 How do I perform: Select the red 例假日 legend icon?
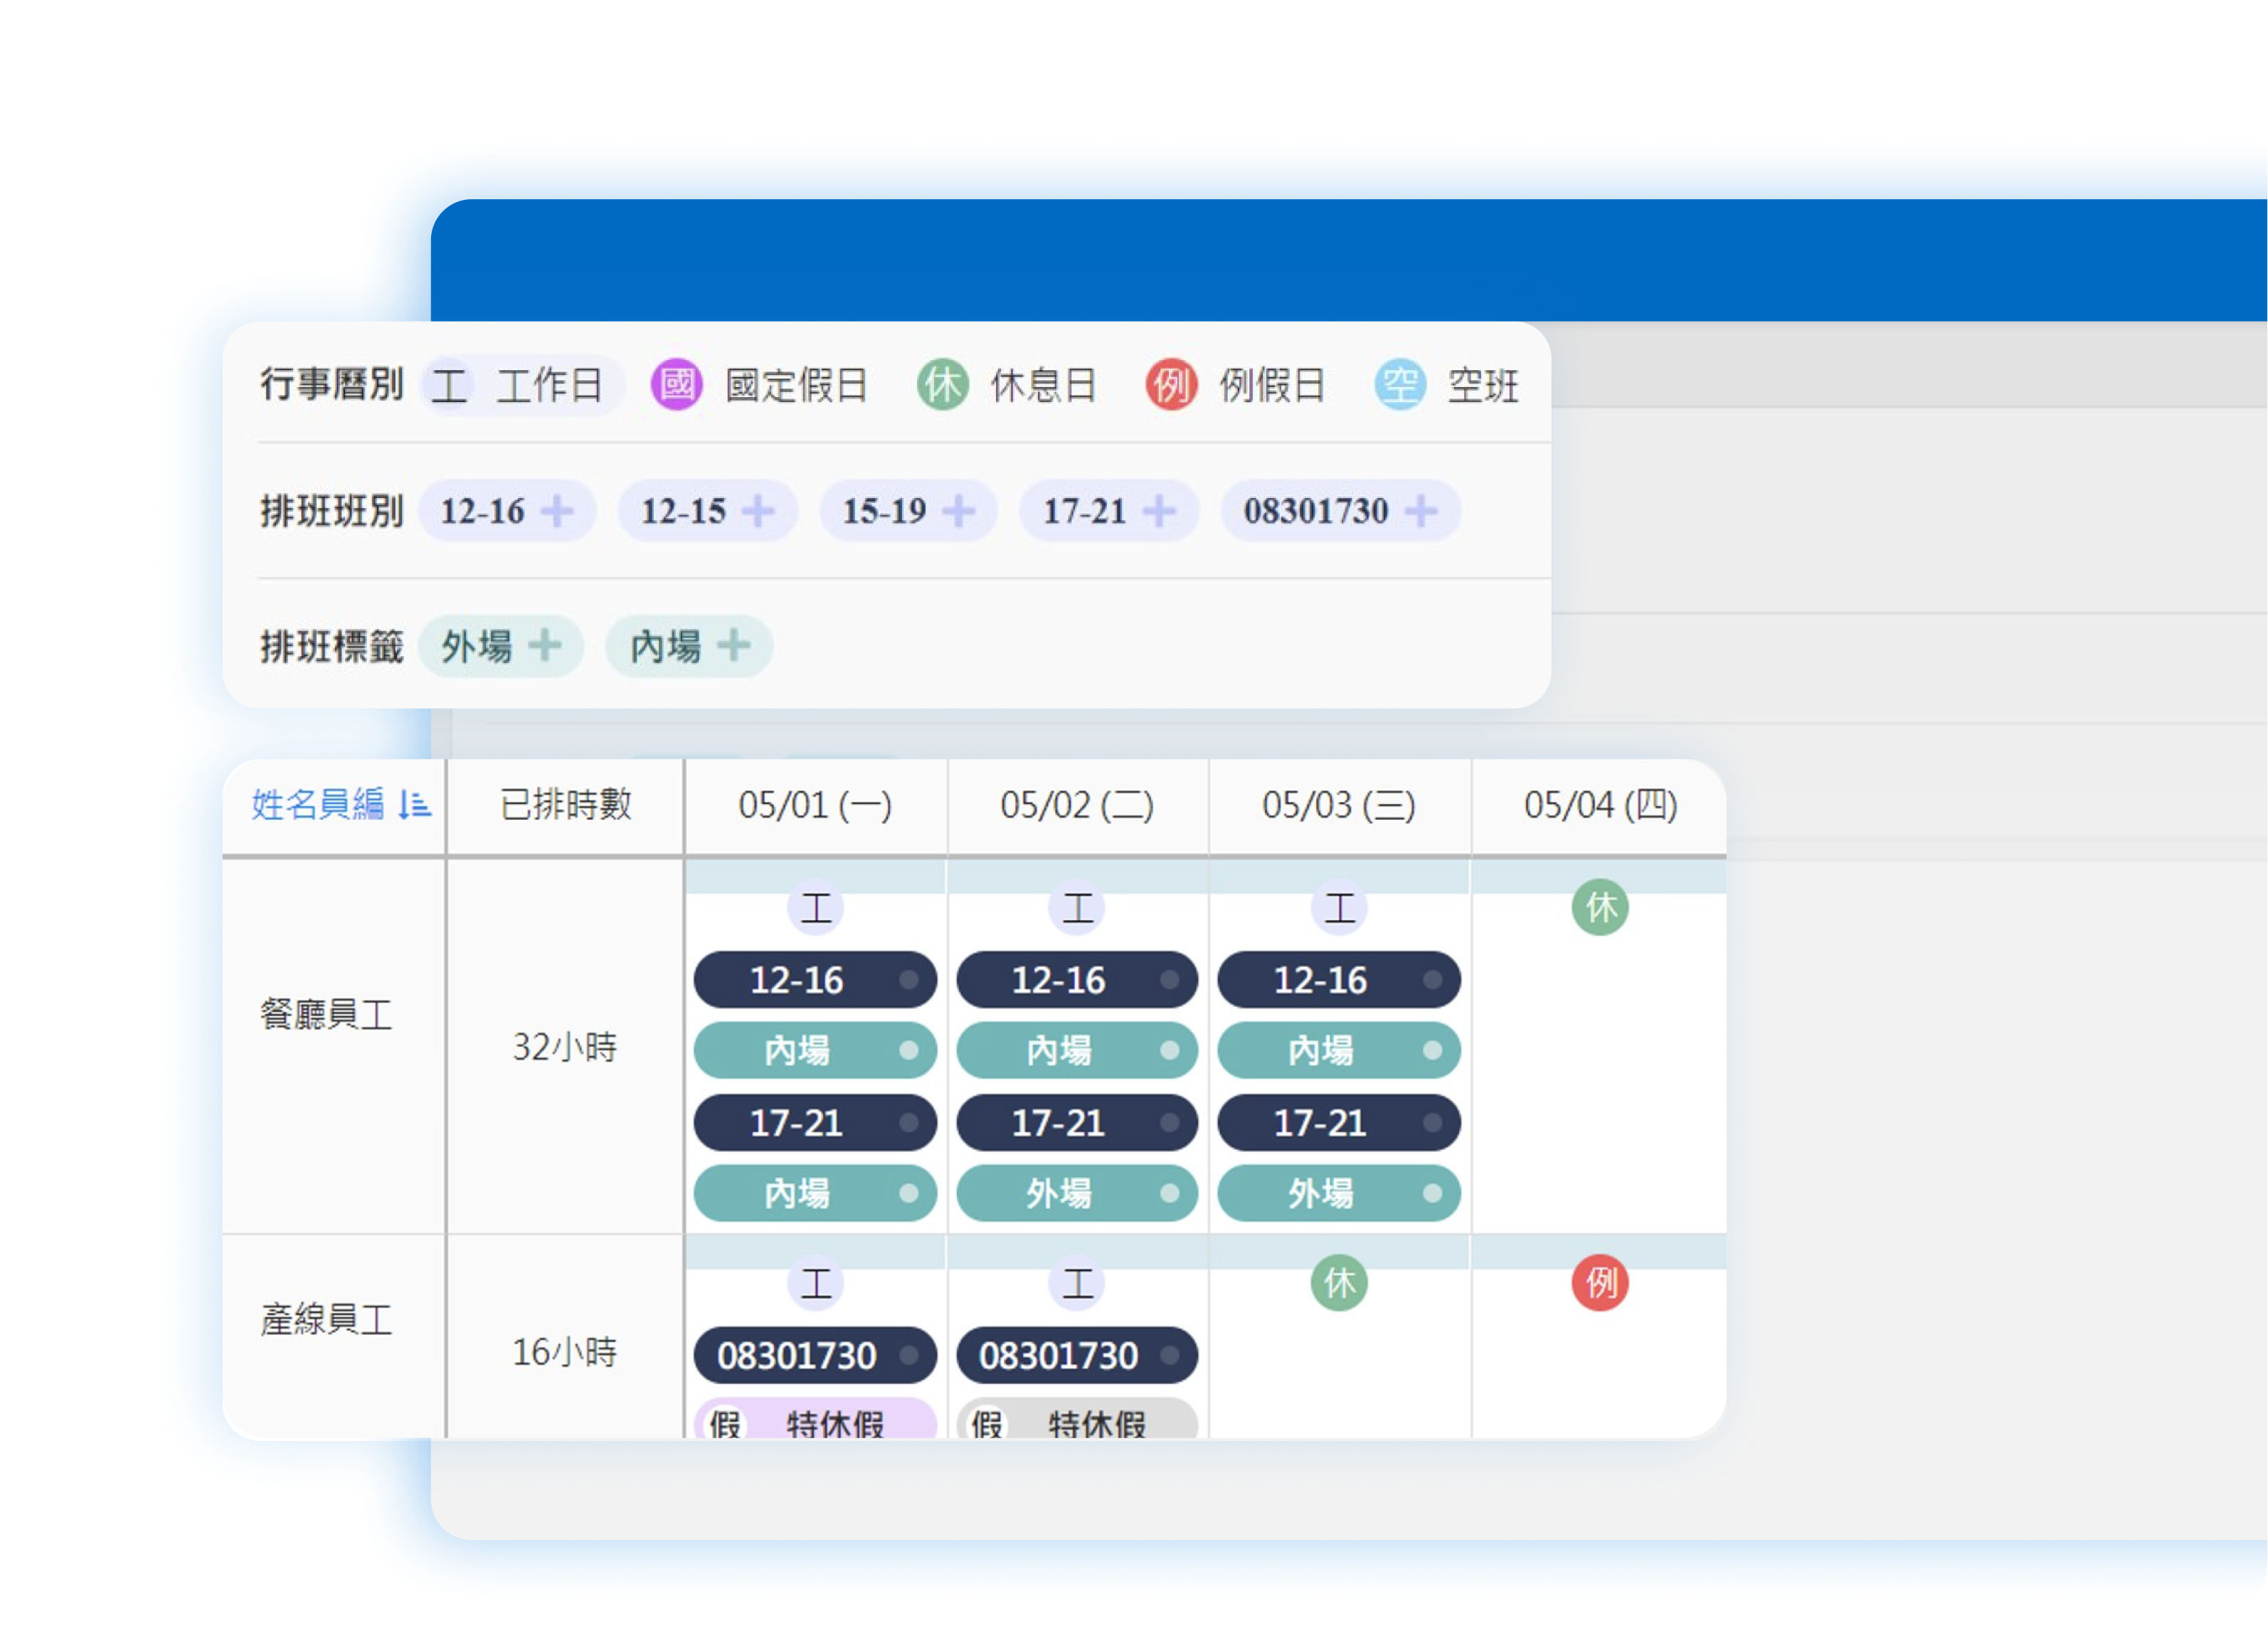point(1171,385)
